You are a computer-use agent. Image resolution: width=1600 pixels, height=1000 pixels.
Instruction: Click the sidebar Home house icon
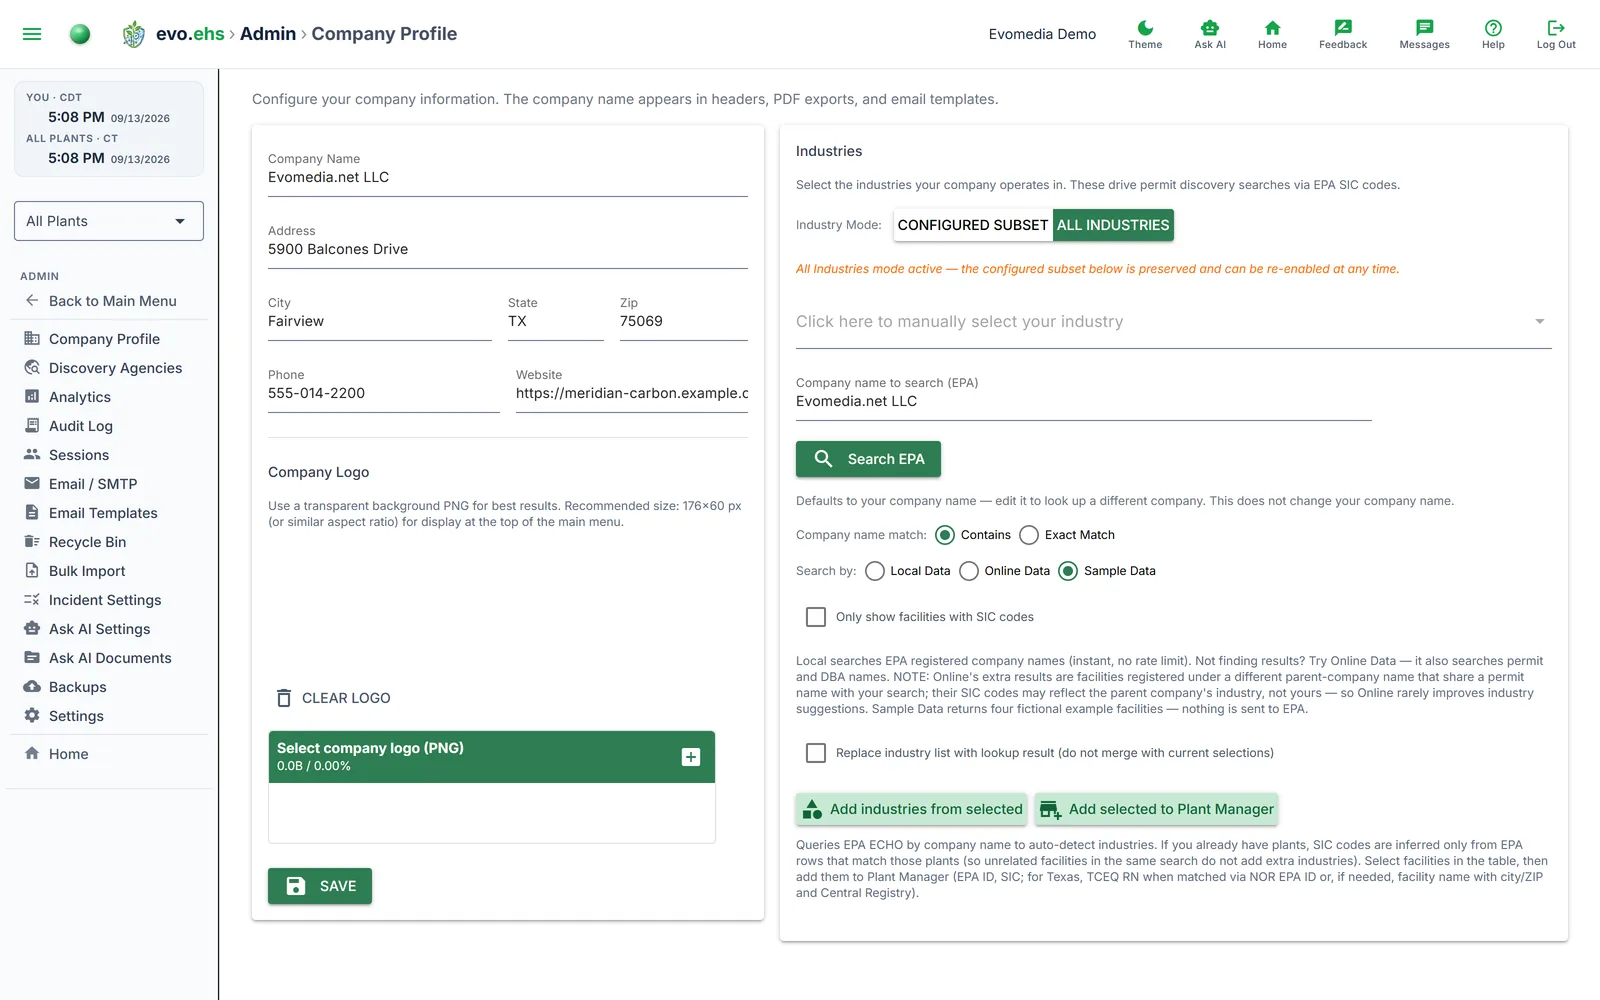coord(32,754)
